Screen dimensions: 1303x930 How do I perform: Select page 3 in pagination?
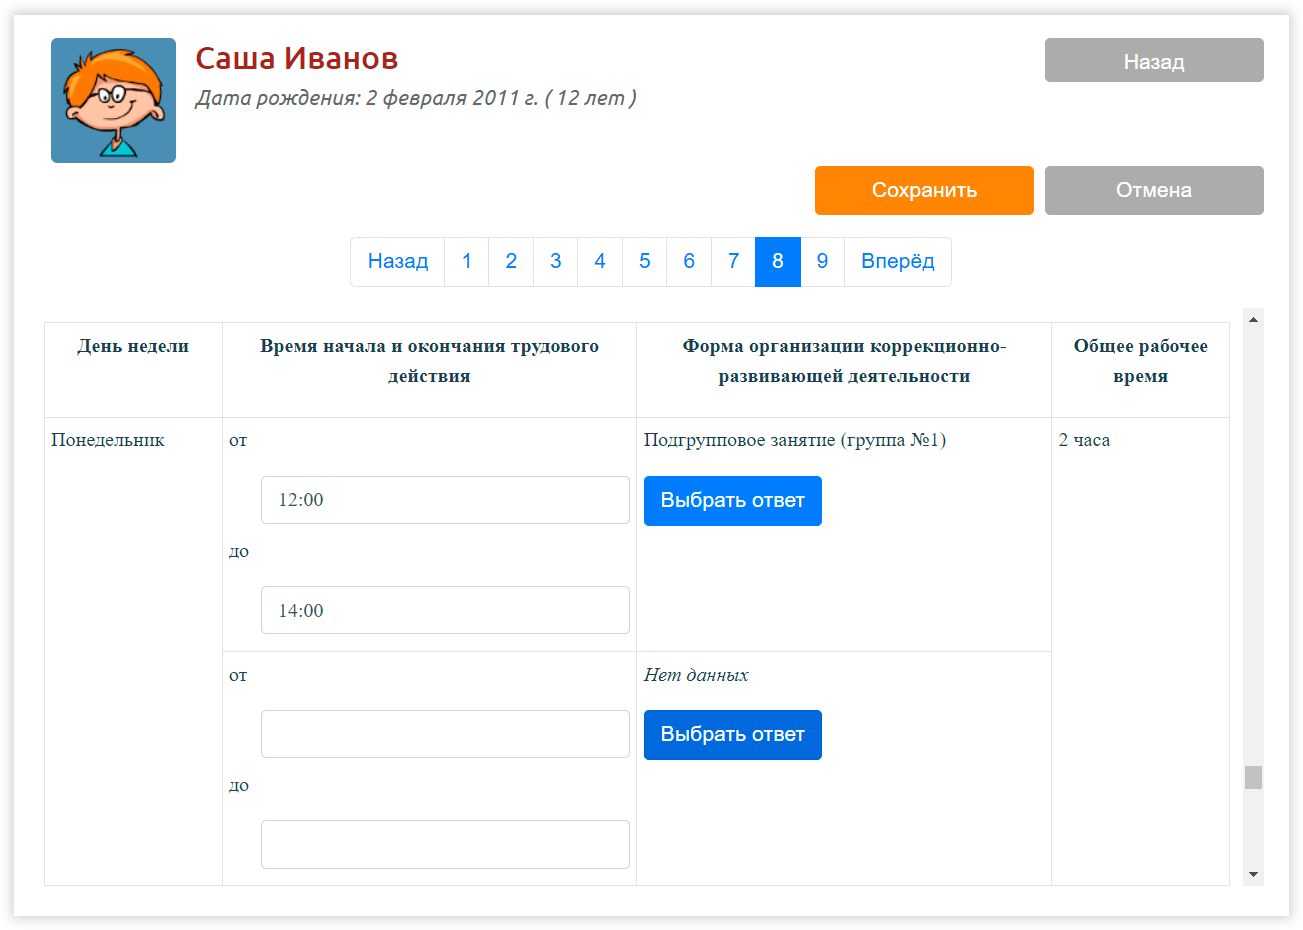555,262
